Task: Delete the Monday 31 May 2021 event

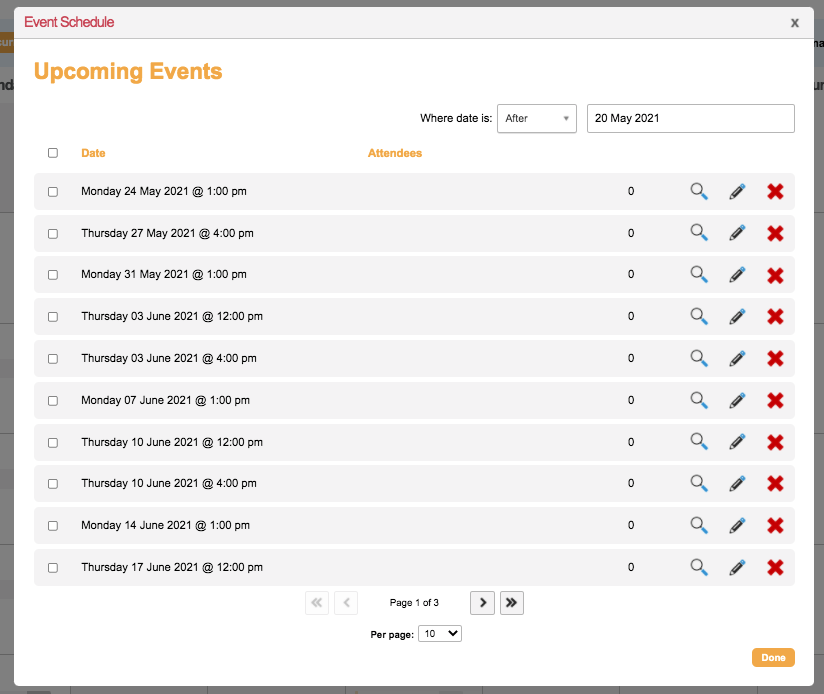Action: [775, 275]
